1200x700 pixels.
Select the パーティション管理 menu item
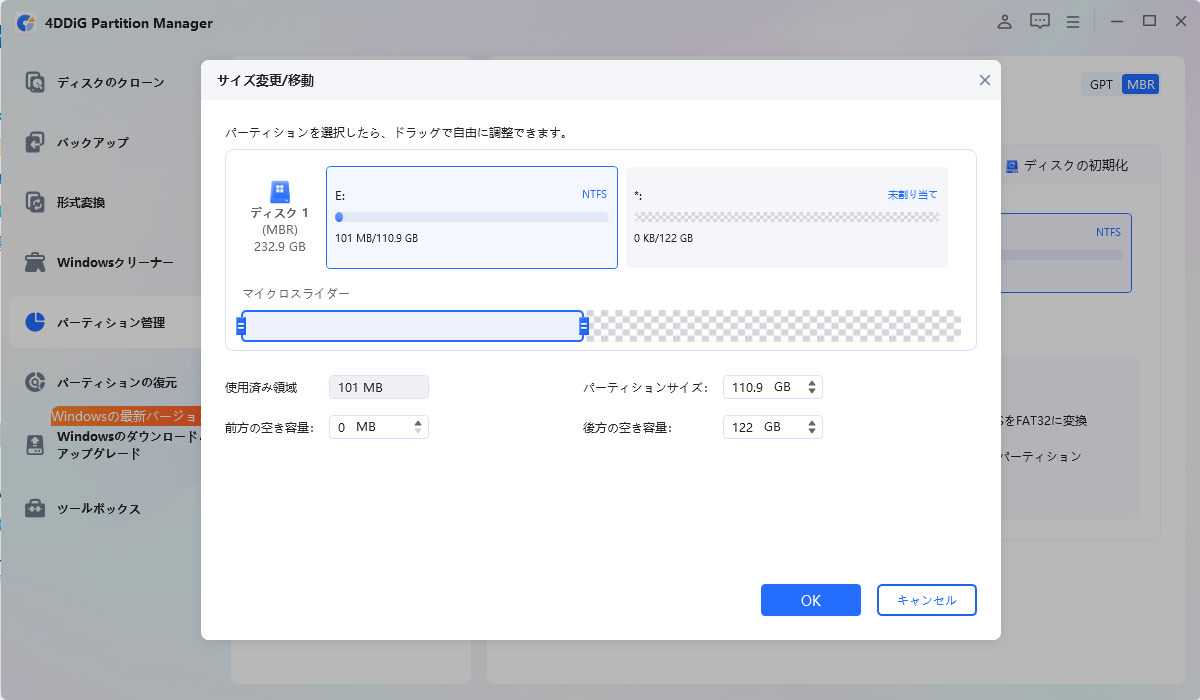pyautogui.click(x=111, y=322)
